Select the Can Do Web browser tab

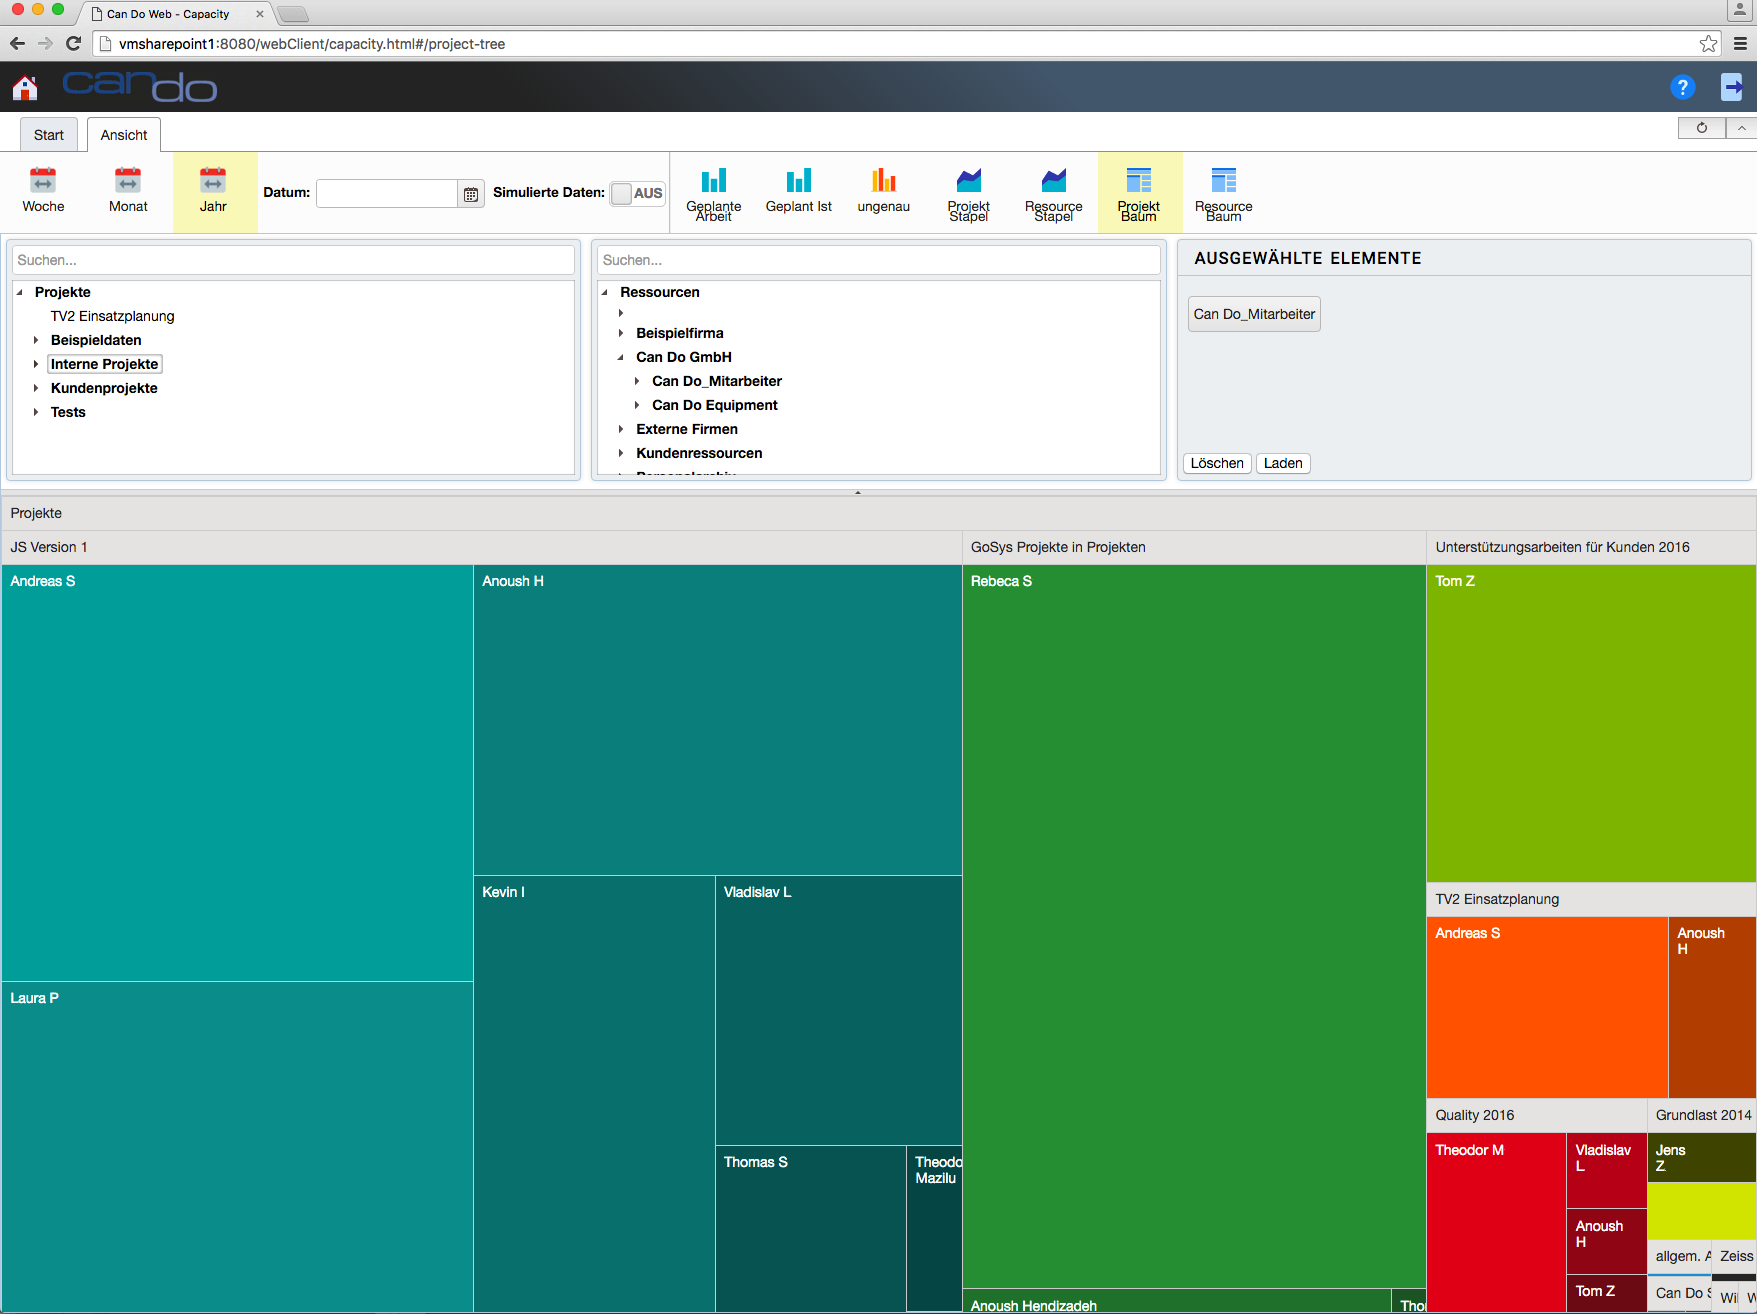(168, 14)
